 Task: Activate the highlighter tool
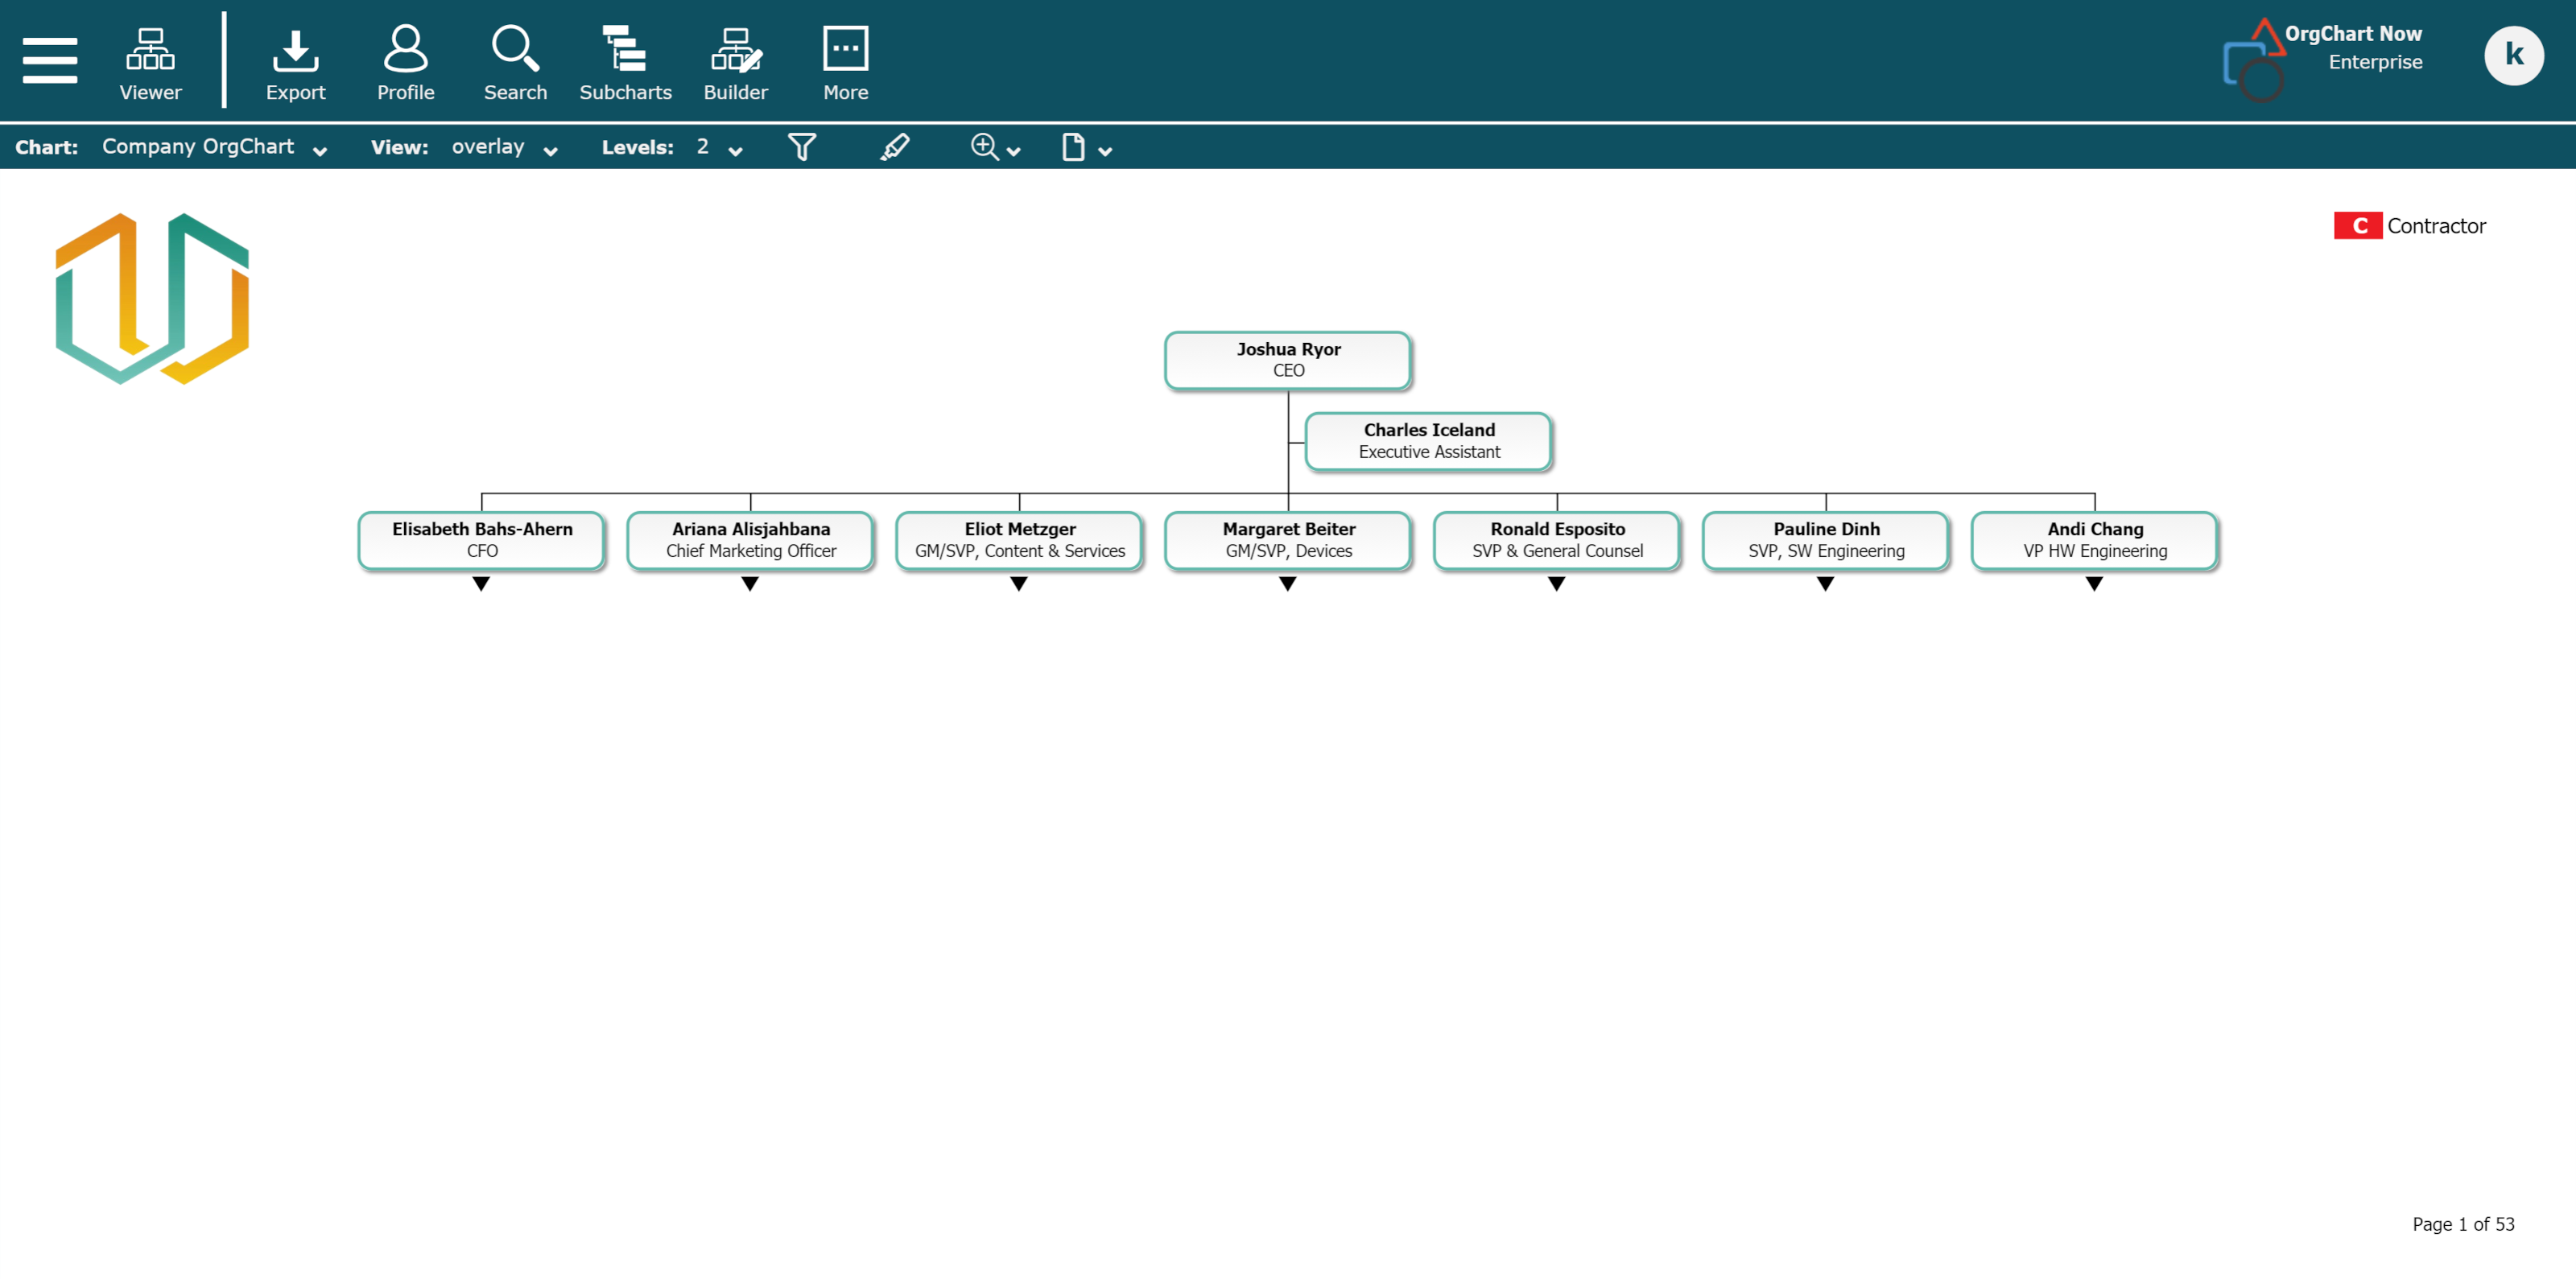894,147
